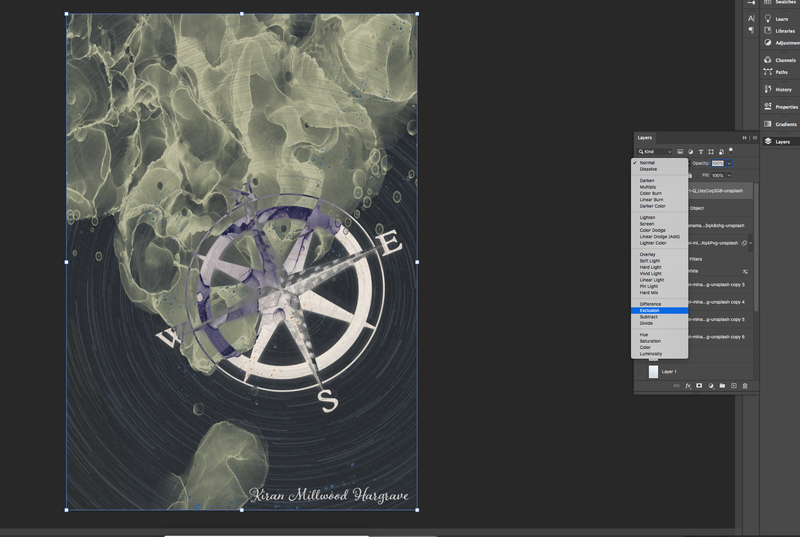Choose Hard Mix blend mode
Viewport: 800px width, 537px height.
[659, 292]
